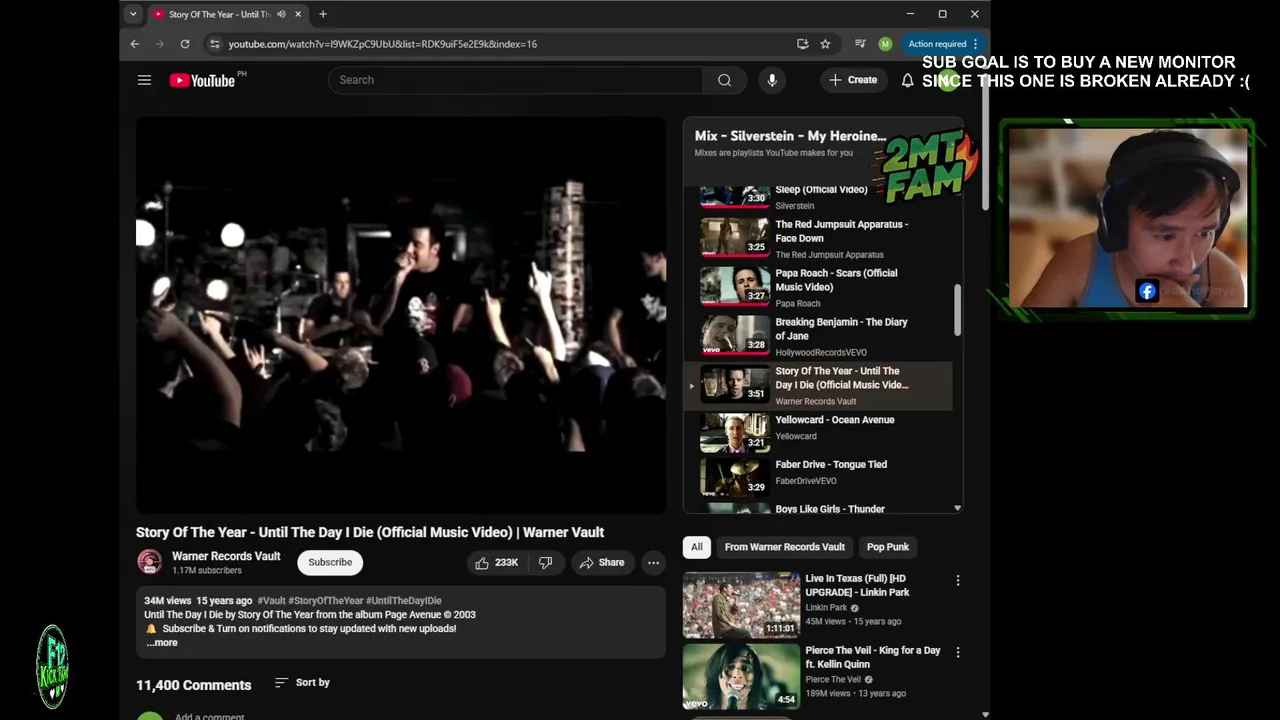This screenshot has width=1280, height=720.
Task: Open the Chrome profile avatar
Action: (x=885, y=44)
